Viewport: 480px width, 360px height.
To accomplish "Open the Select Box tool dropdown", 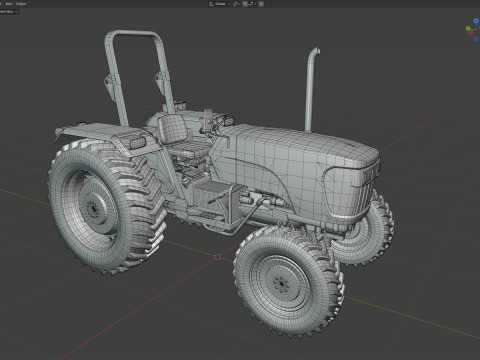I will (x=9, y=11).
